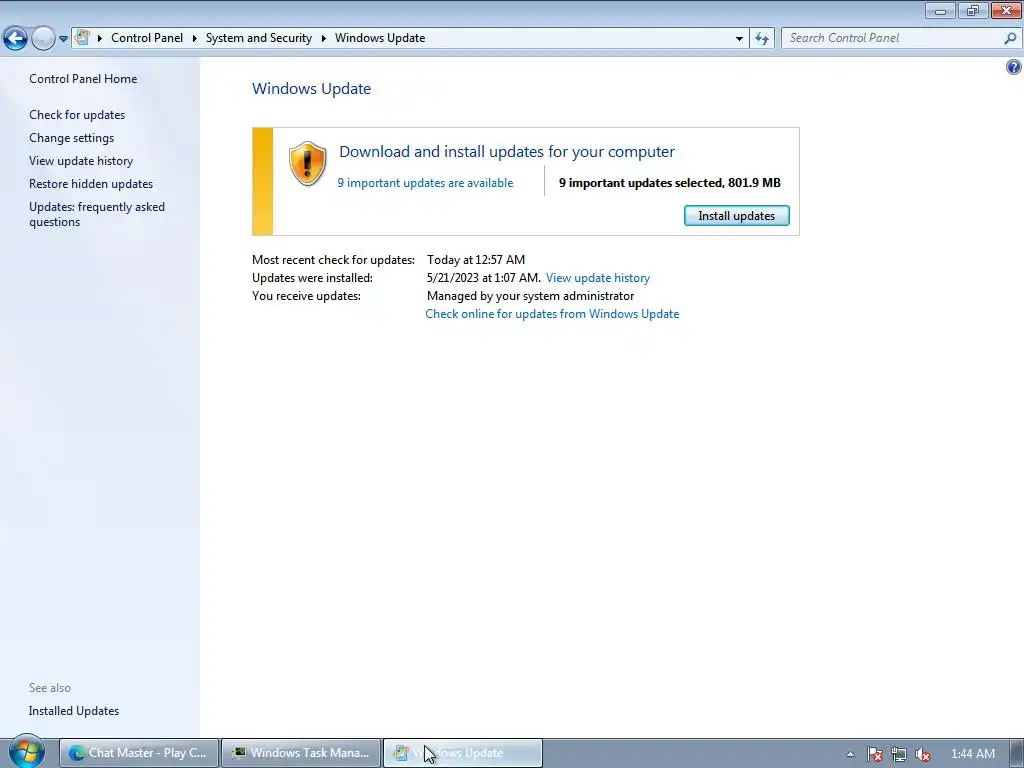Open Help via the blue question mark
Screen dimensions: 1024x768
1014,67
